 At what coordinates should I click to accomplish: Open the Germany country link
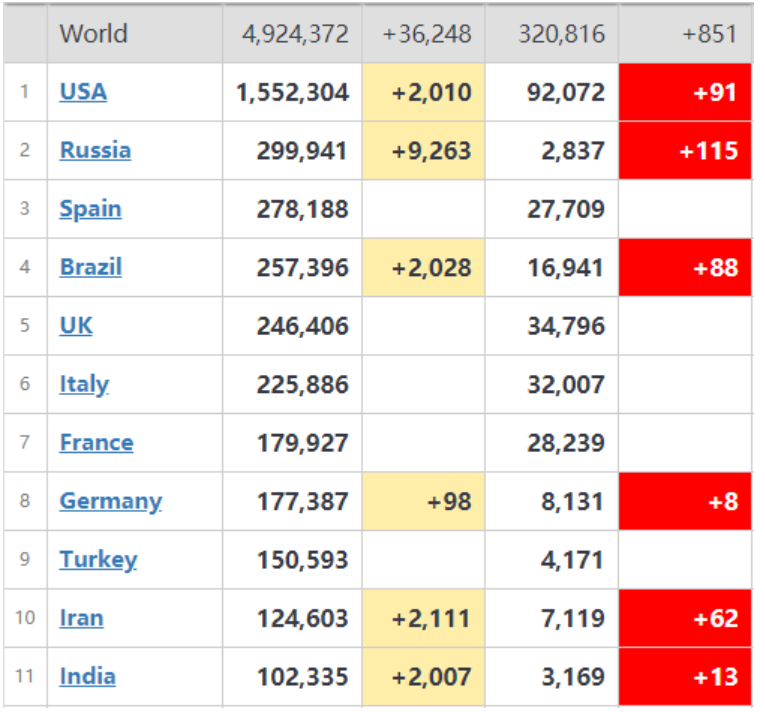(x=110, y=501)
